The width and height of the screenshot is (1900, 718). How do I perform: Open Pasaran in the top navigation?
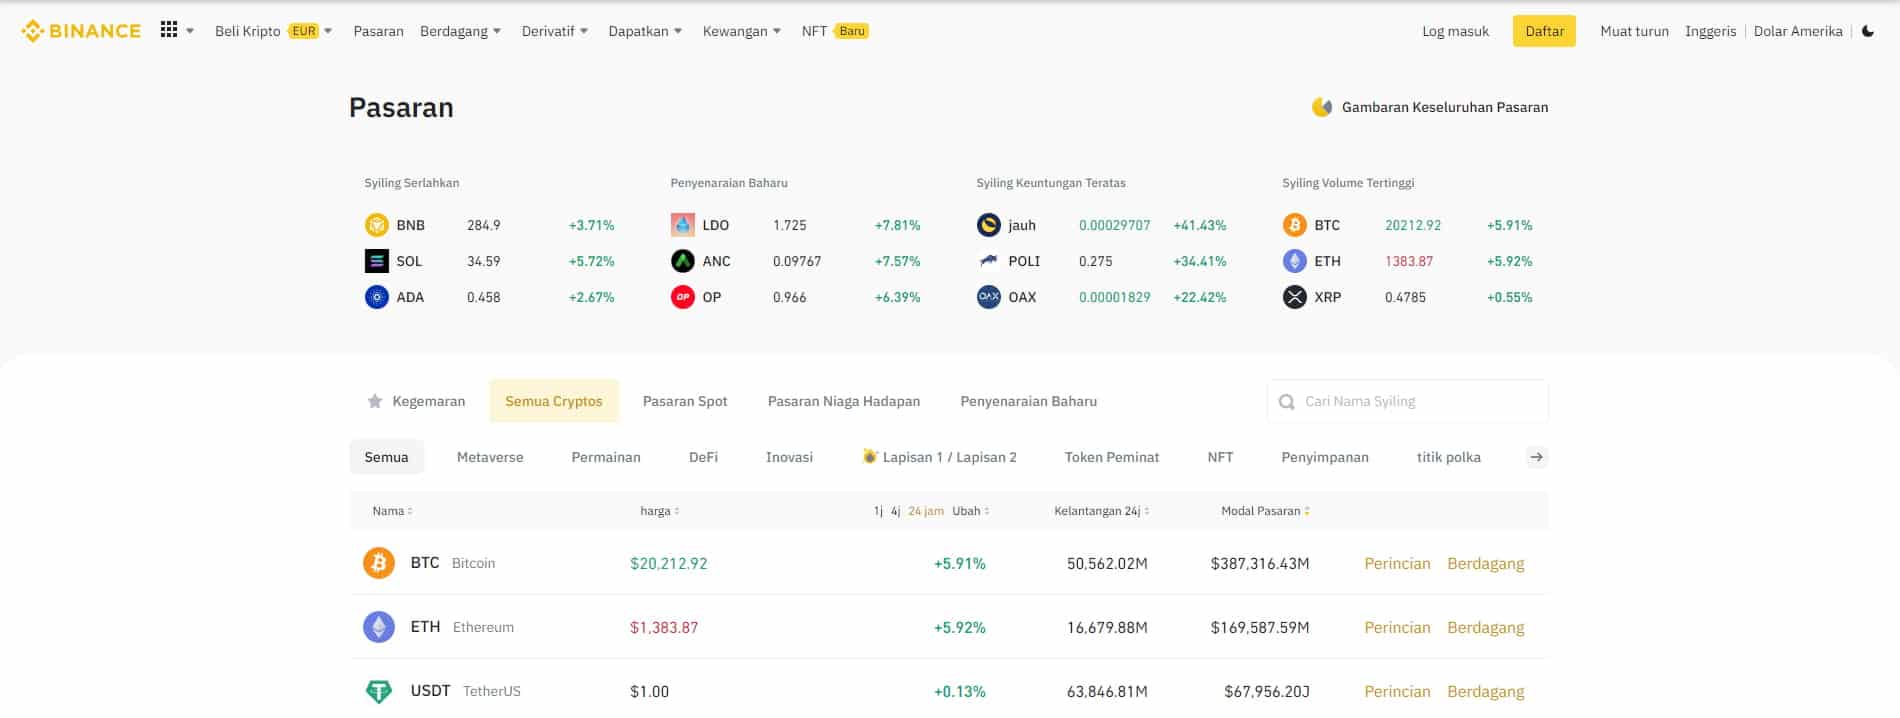click(x=378, y=31)
